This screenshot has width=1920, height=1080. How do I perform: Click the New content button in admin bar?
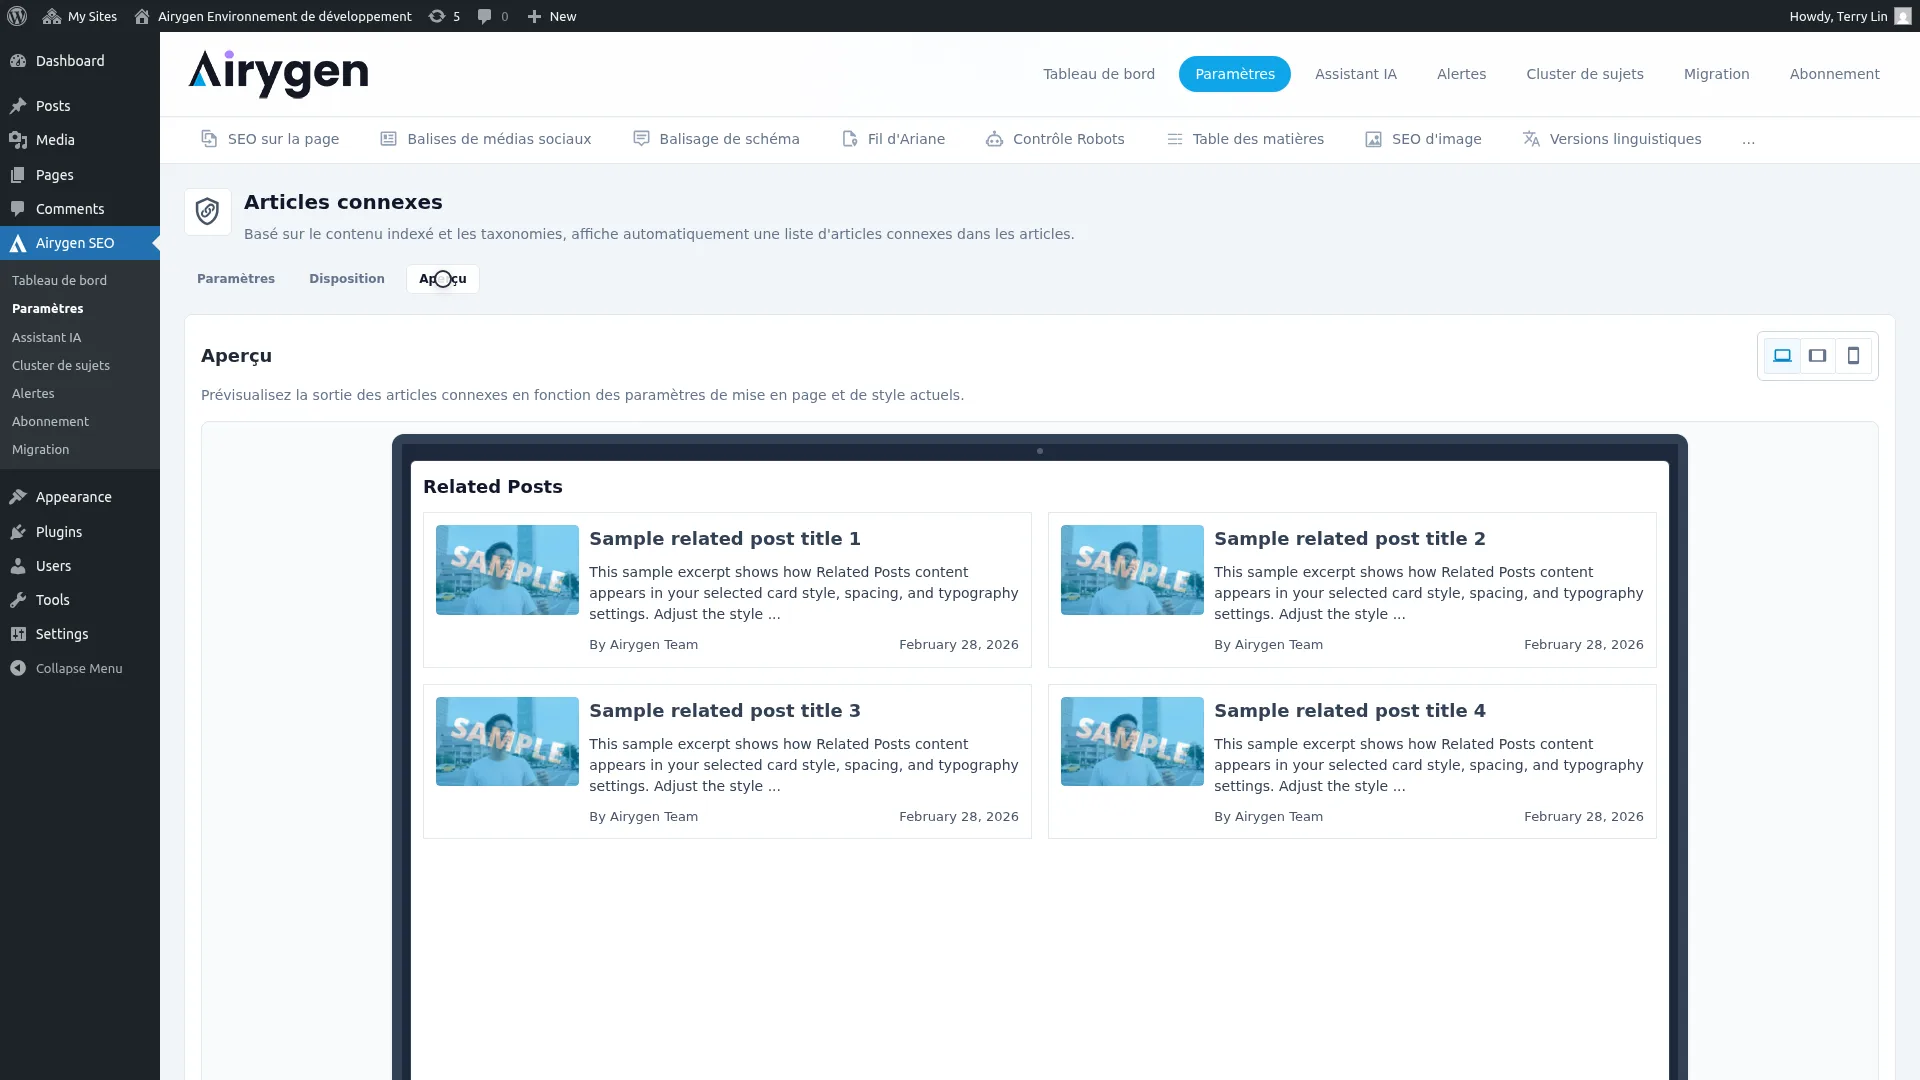pos(552,16)
